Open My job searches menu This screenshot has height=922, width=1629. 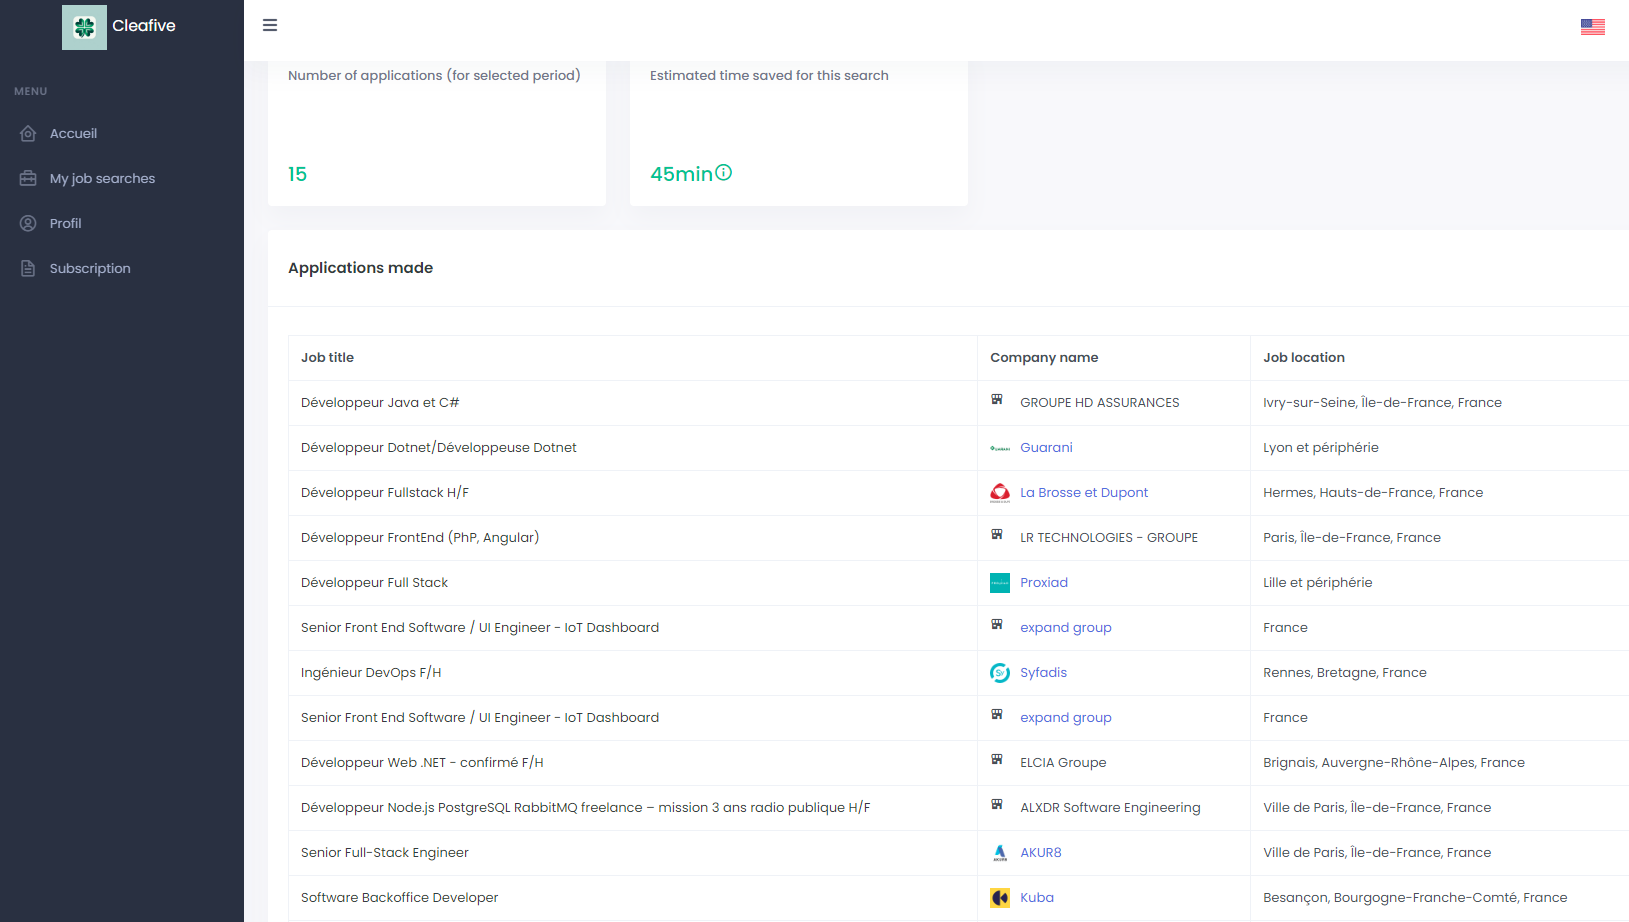[x=102, y=178]
